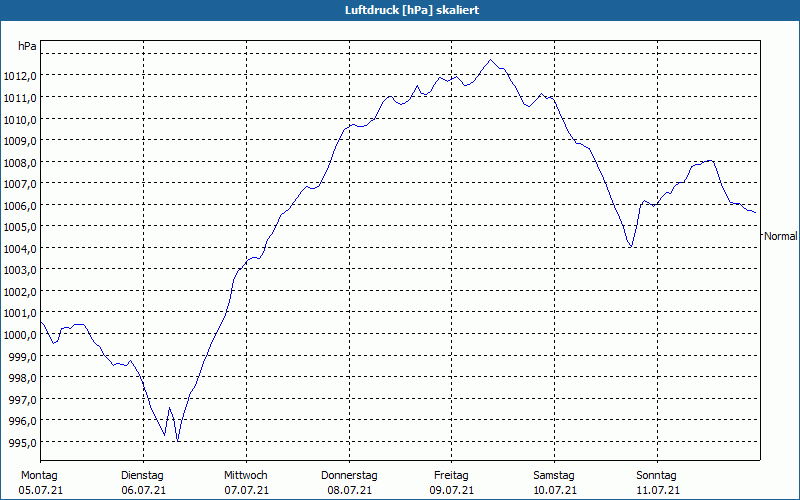Click the 1003,0 axis value
The height and width of the screenshot is (500, 800).
(20, 270)
